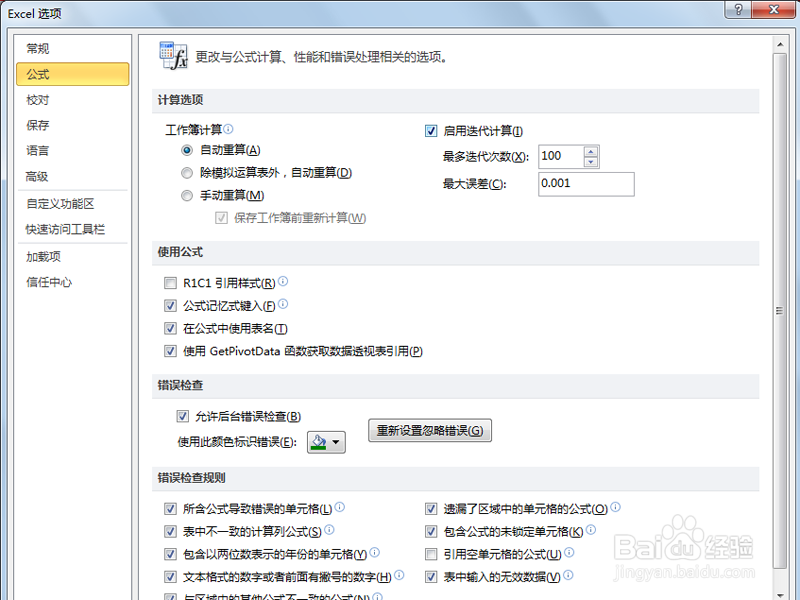This screenshot has width=800, height=600.
Task: Close the Excel 选项 dialog
Action: click(x=773, y=9)
